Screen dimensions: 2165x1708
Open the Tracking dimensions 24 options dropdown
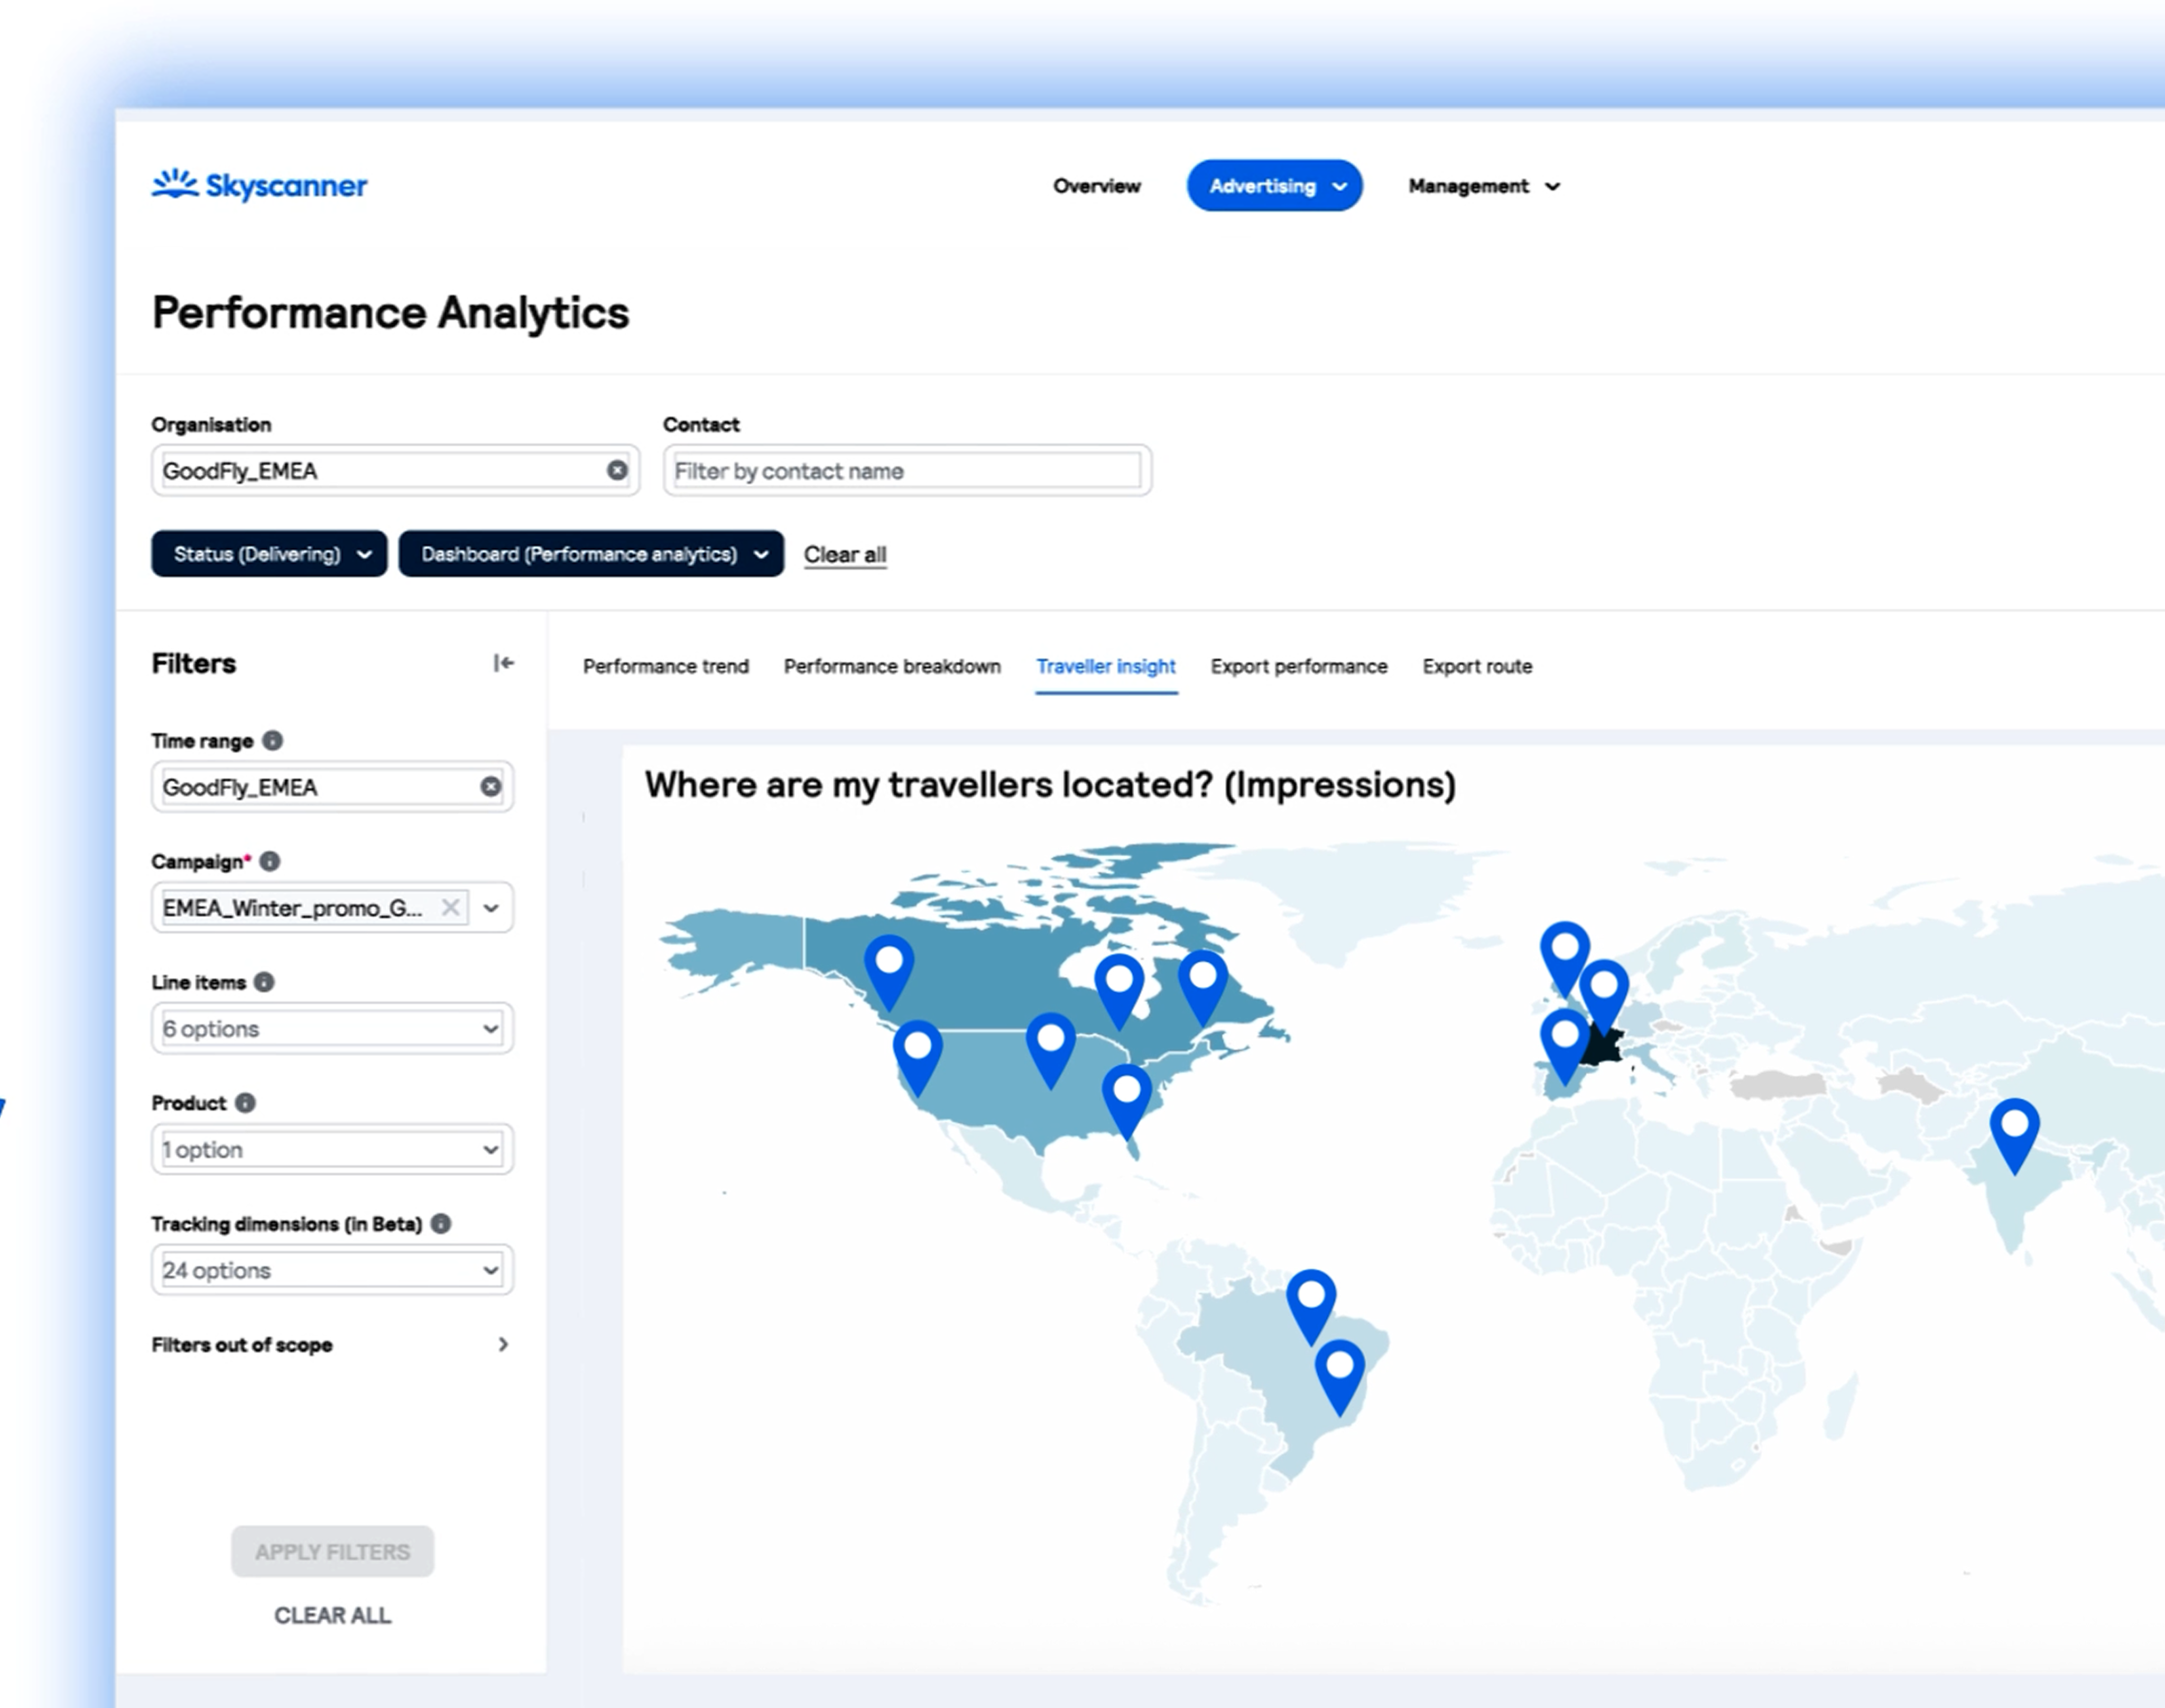pos(331,1270)
